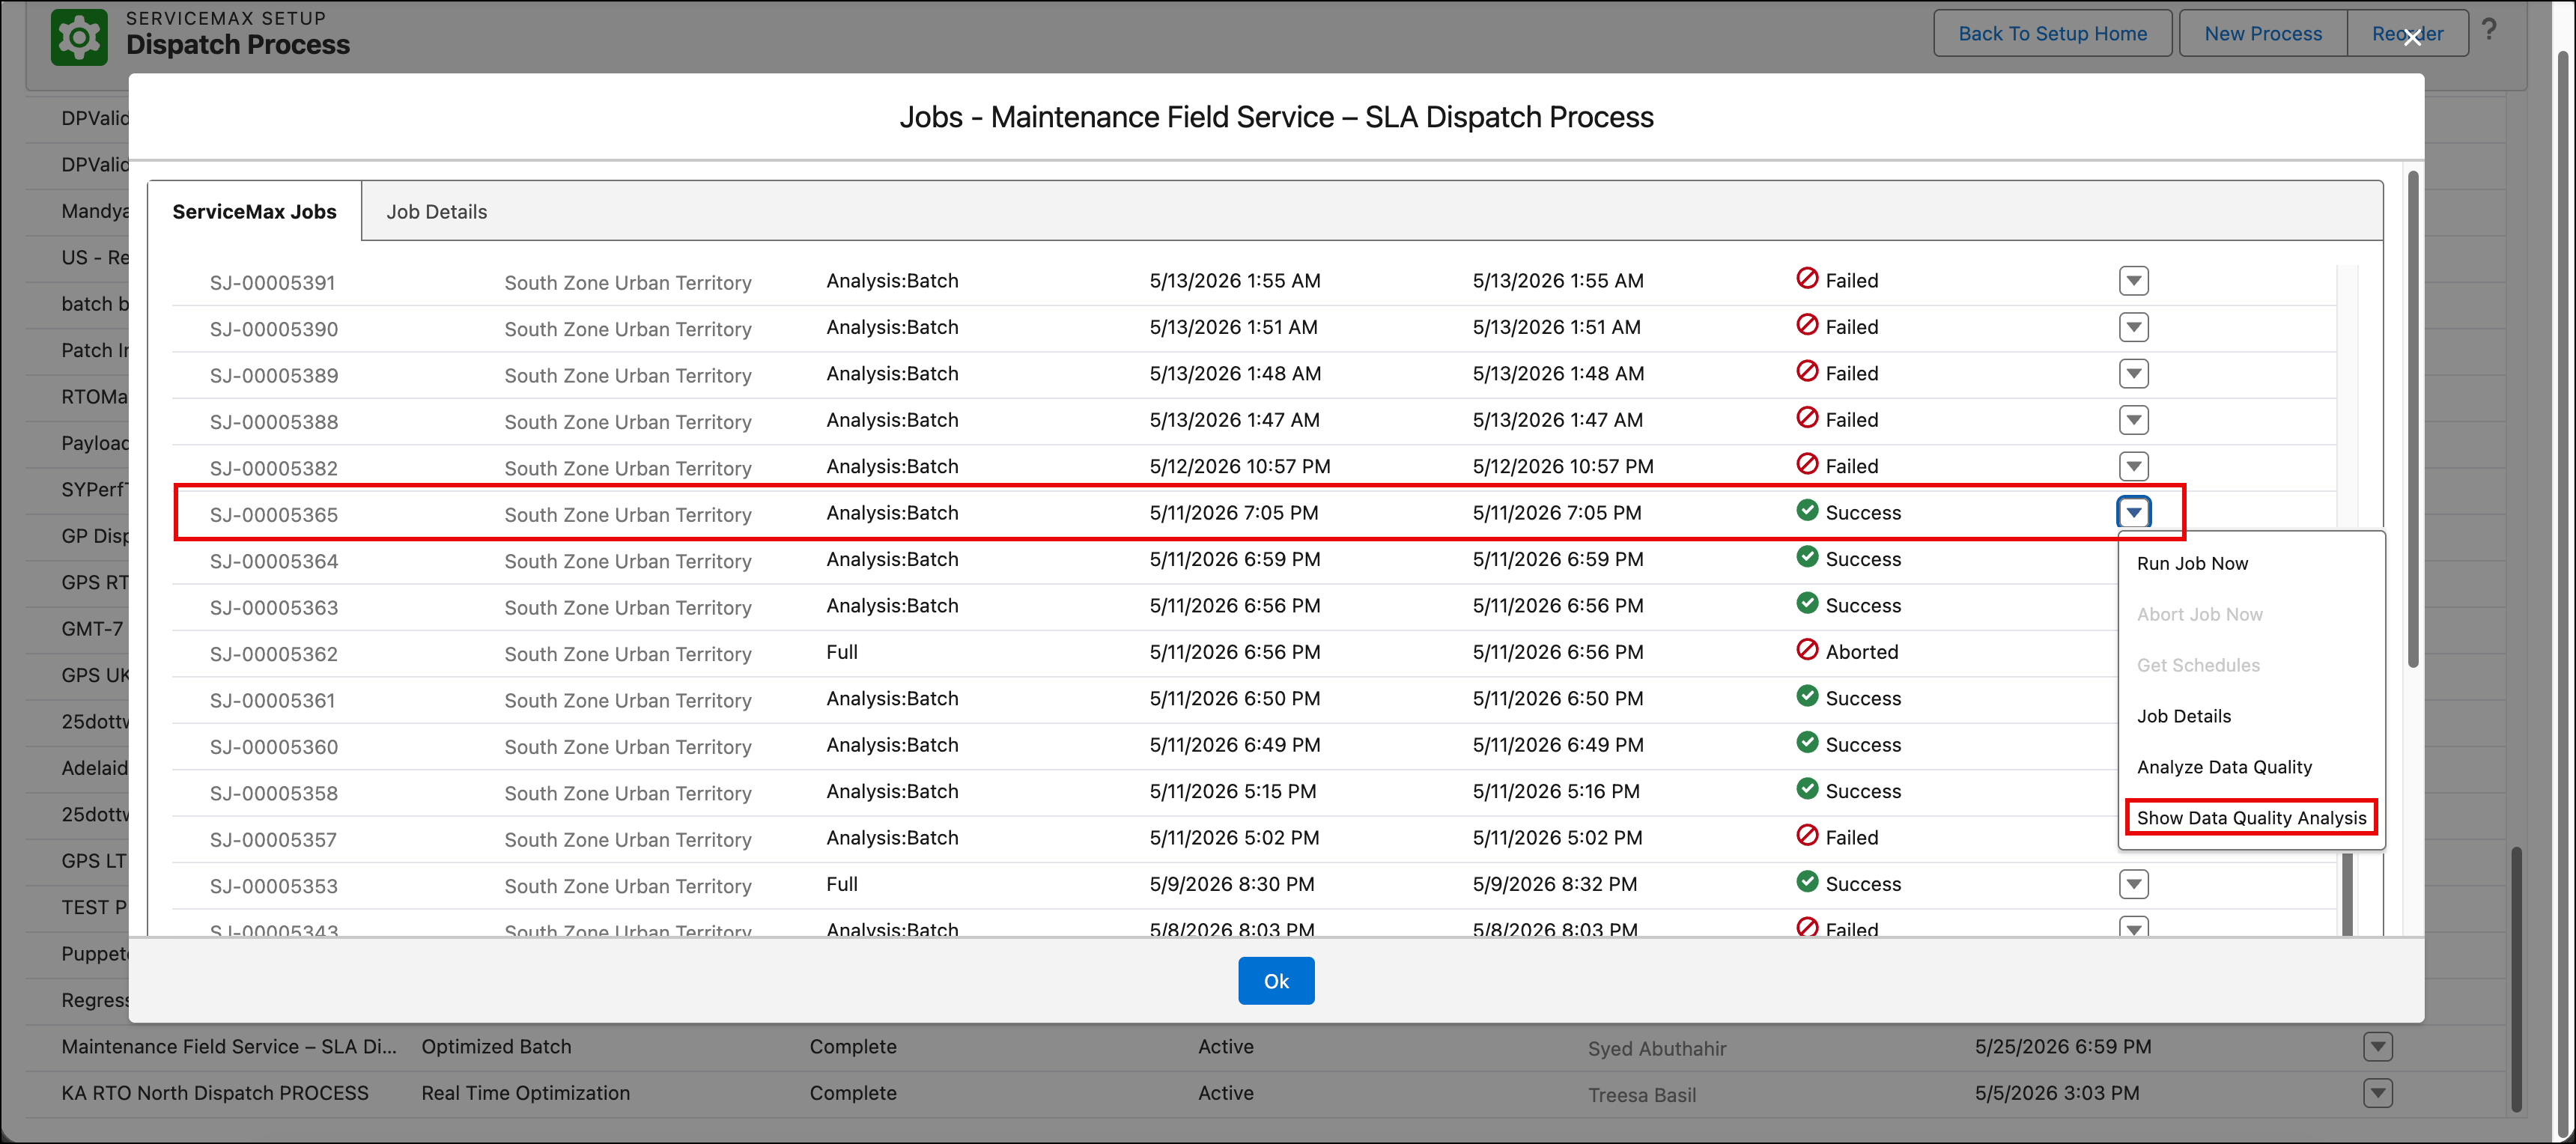Screen dimensions: 2576x1144
Task: Select Job Details from context menu
Action: (x=2183, y=717)
